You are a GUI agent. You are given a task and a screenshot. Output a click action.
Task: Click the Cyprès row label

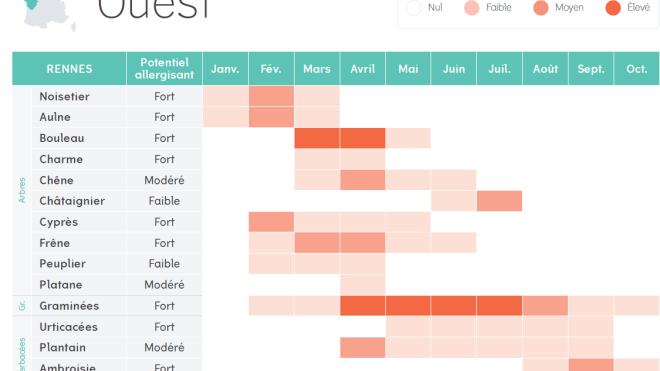tap(59, 222)
